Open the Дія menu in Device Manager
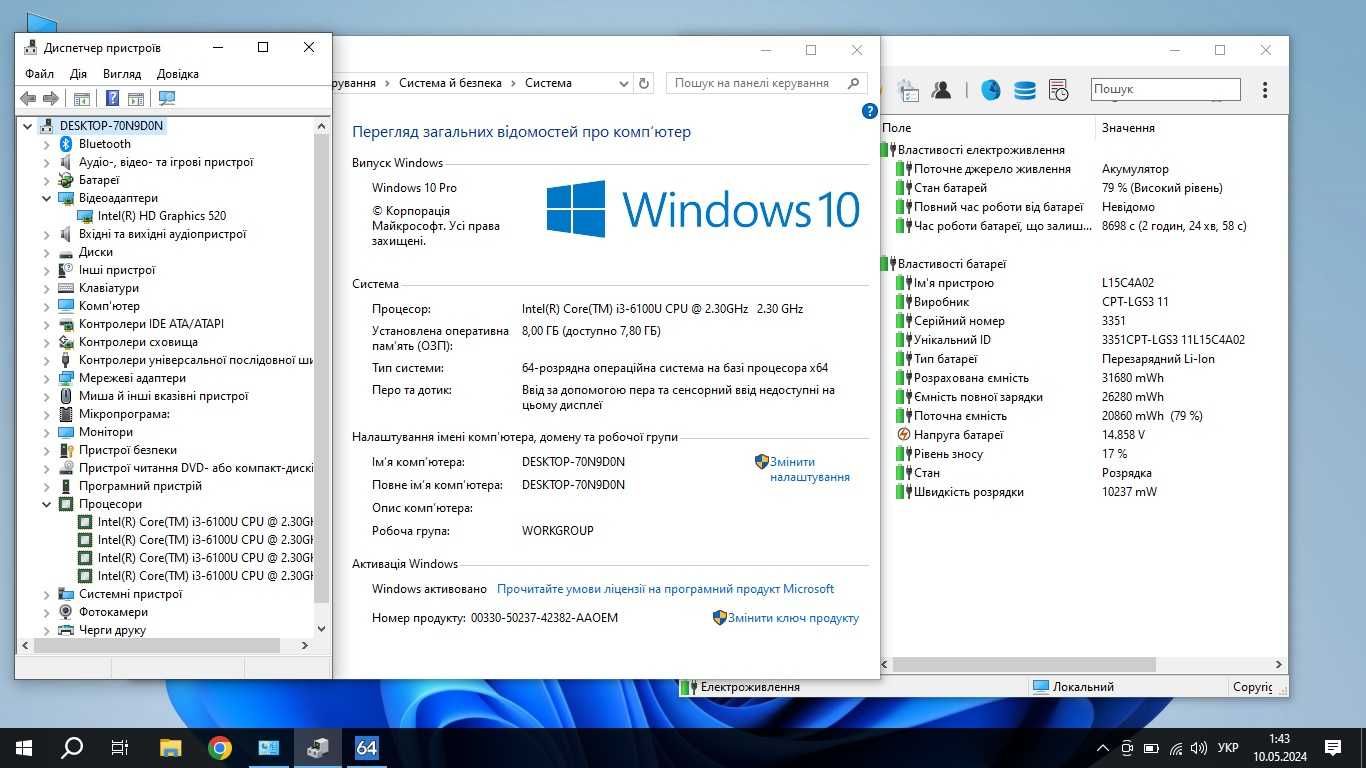Screen dimensions: 1366x768 tap(79, 74)
